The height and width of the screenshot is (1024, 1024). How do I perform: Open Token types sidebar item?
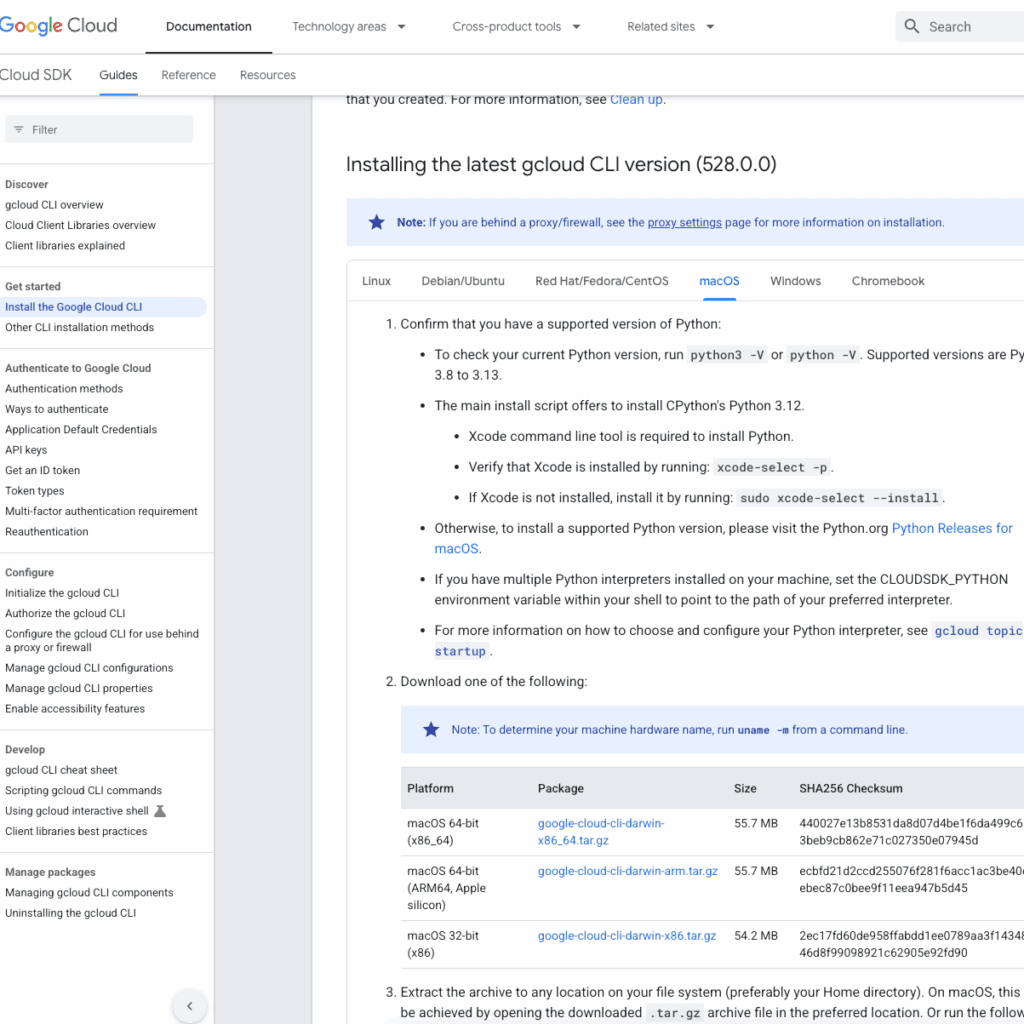[x=35, y=490]
